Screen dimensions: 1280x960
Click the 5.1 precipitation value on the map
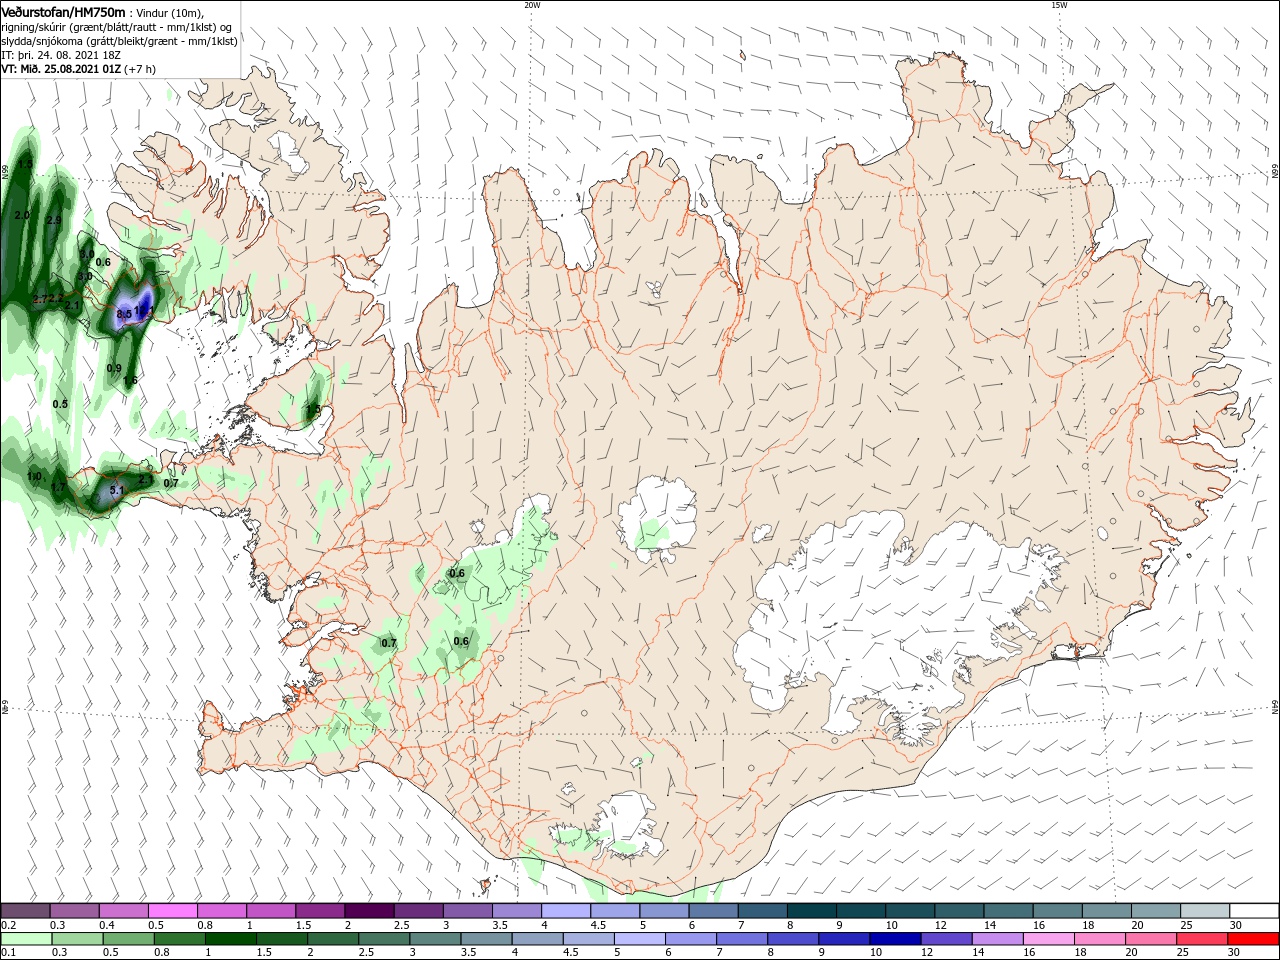click(x=116, y=490)
